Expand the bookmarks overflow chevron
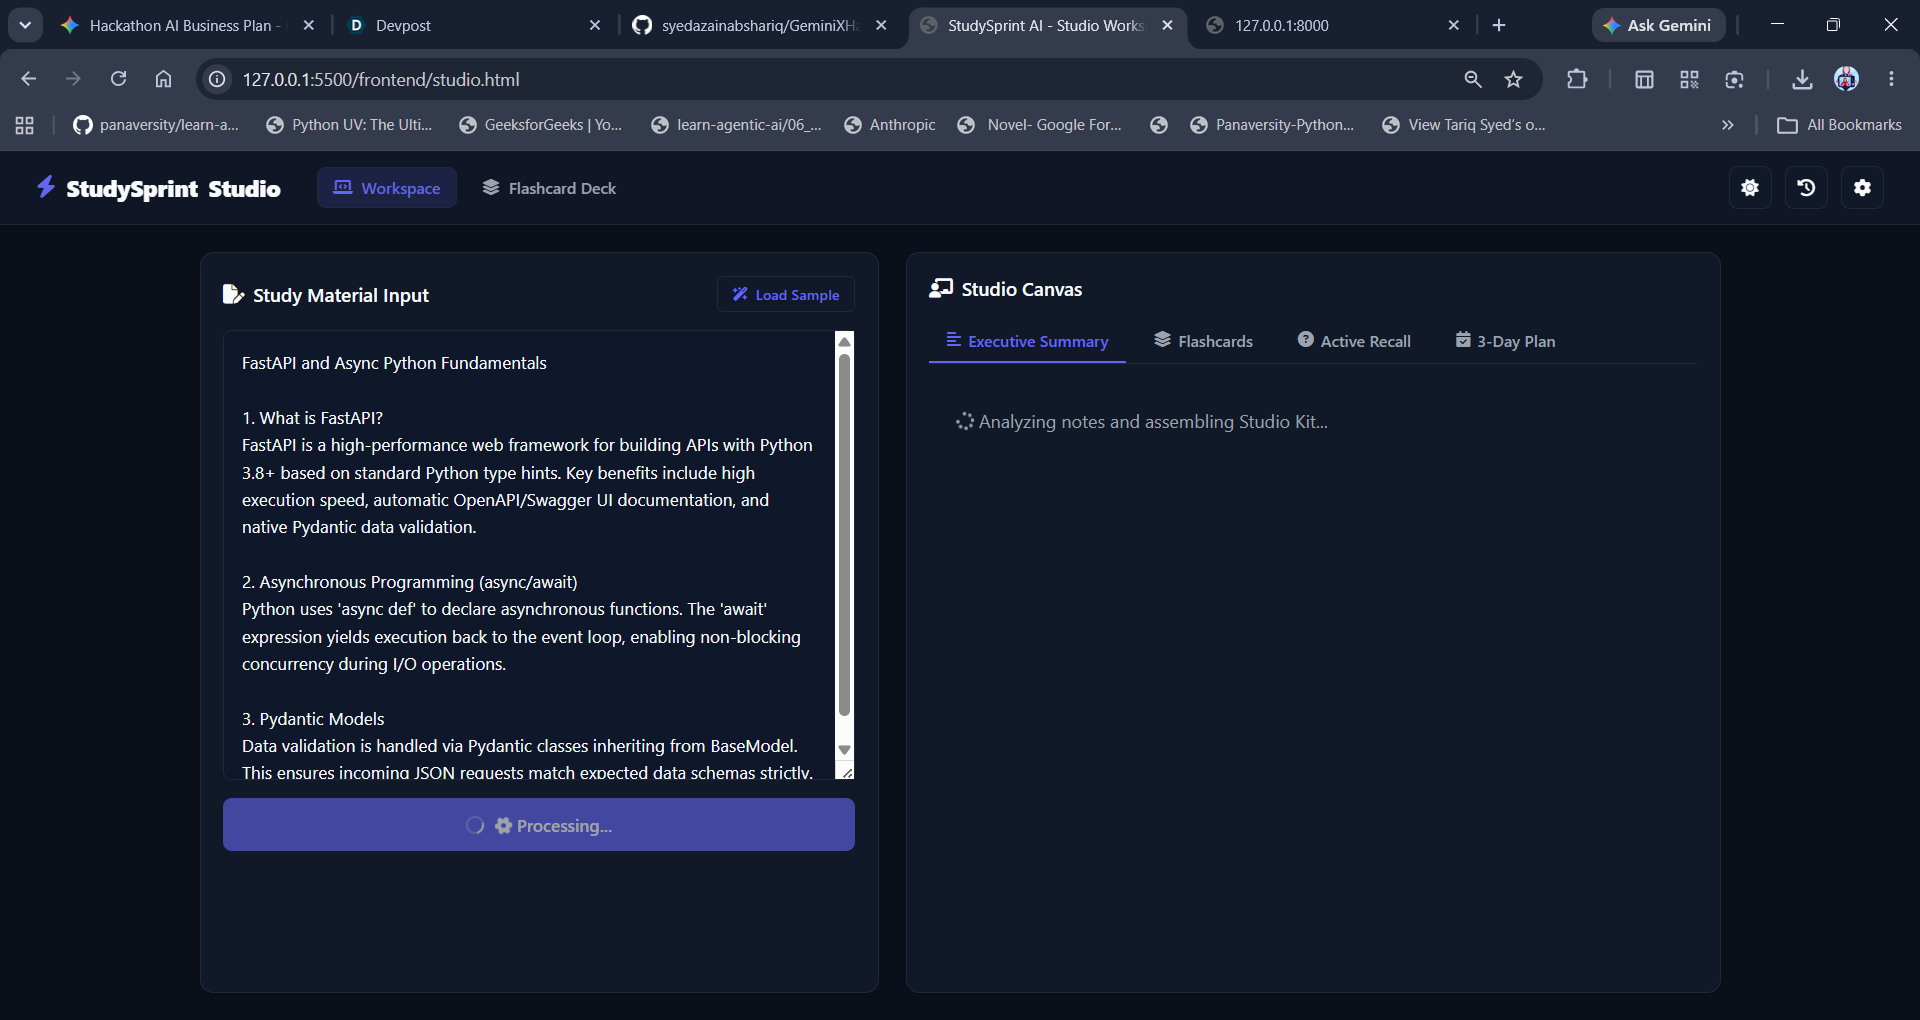Viewport: 1920px width, 1020px height. [x=1727, y=125]
